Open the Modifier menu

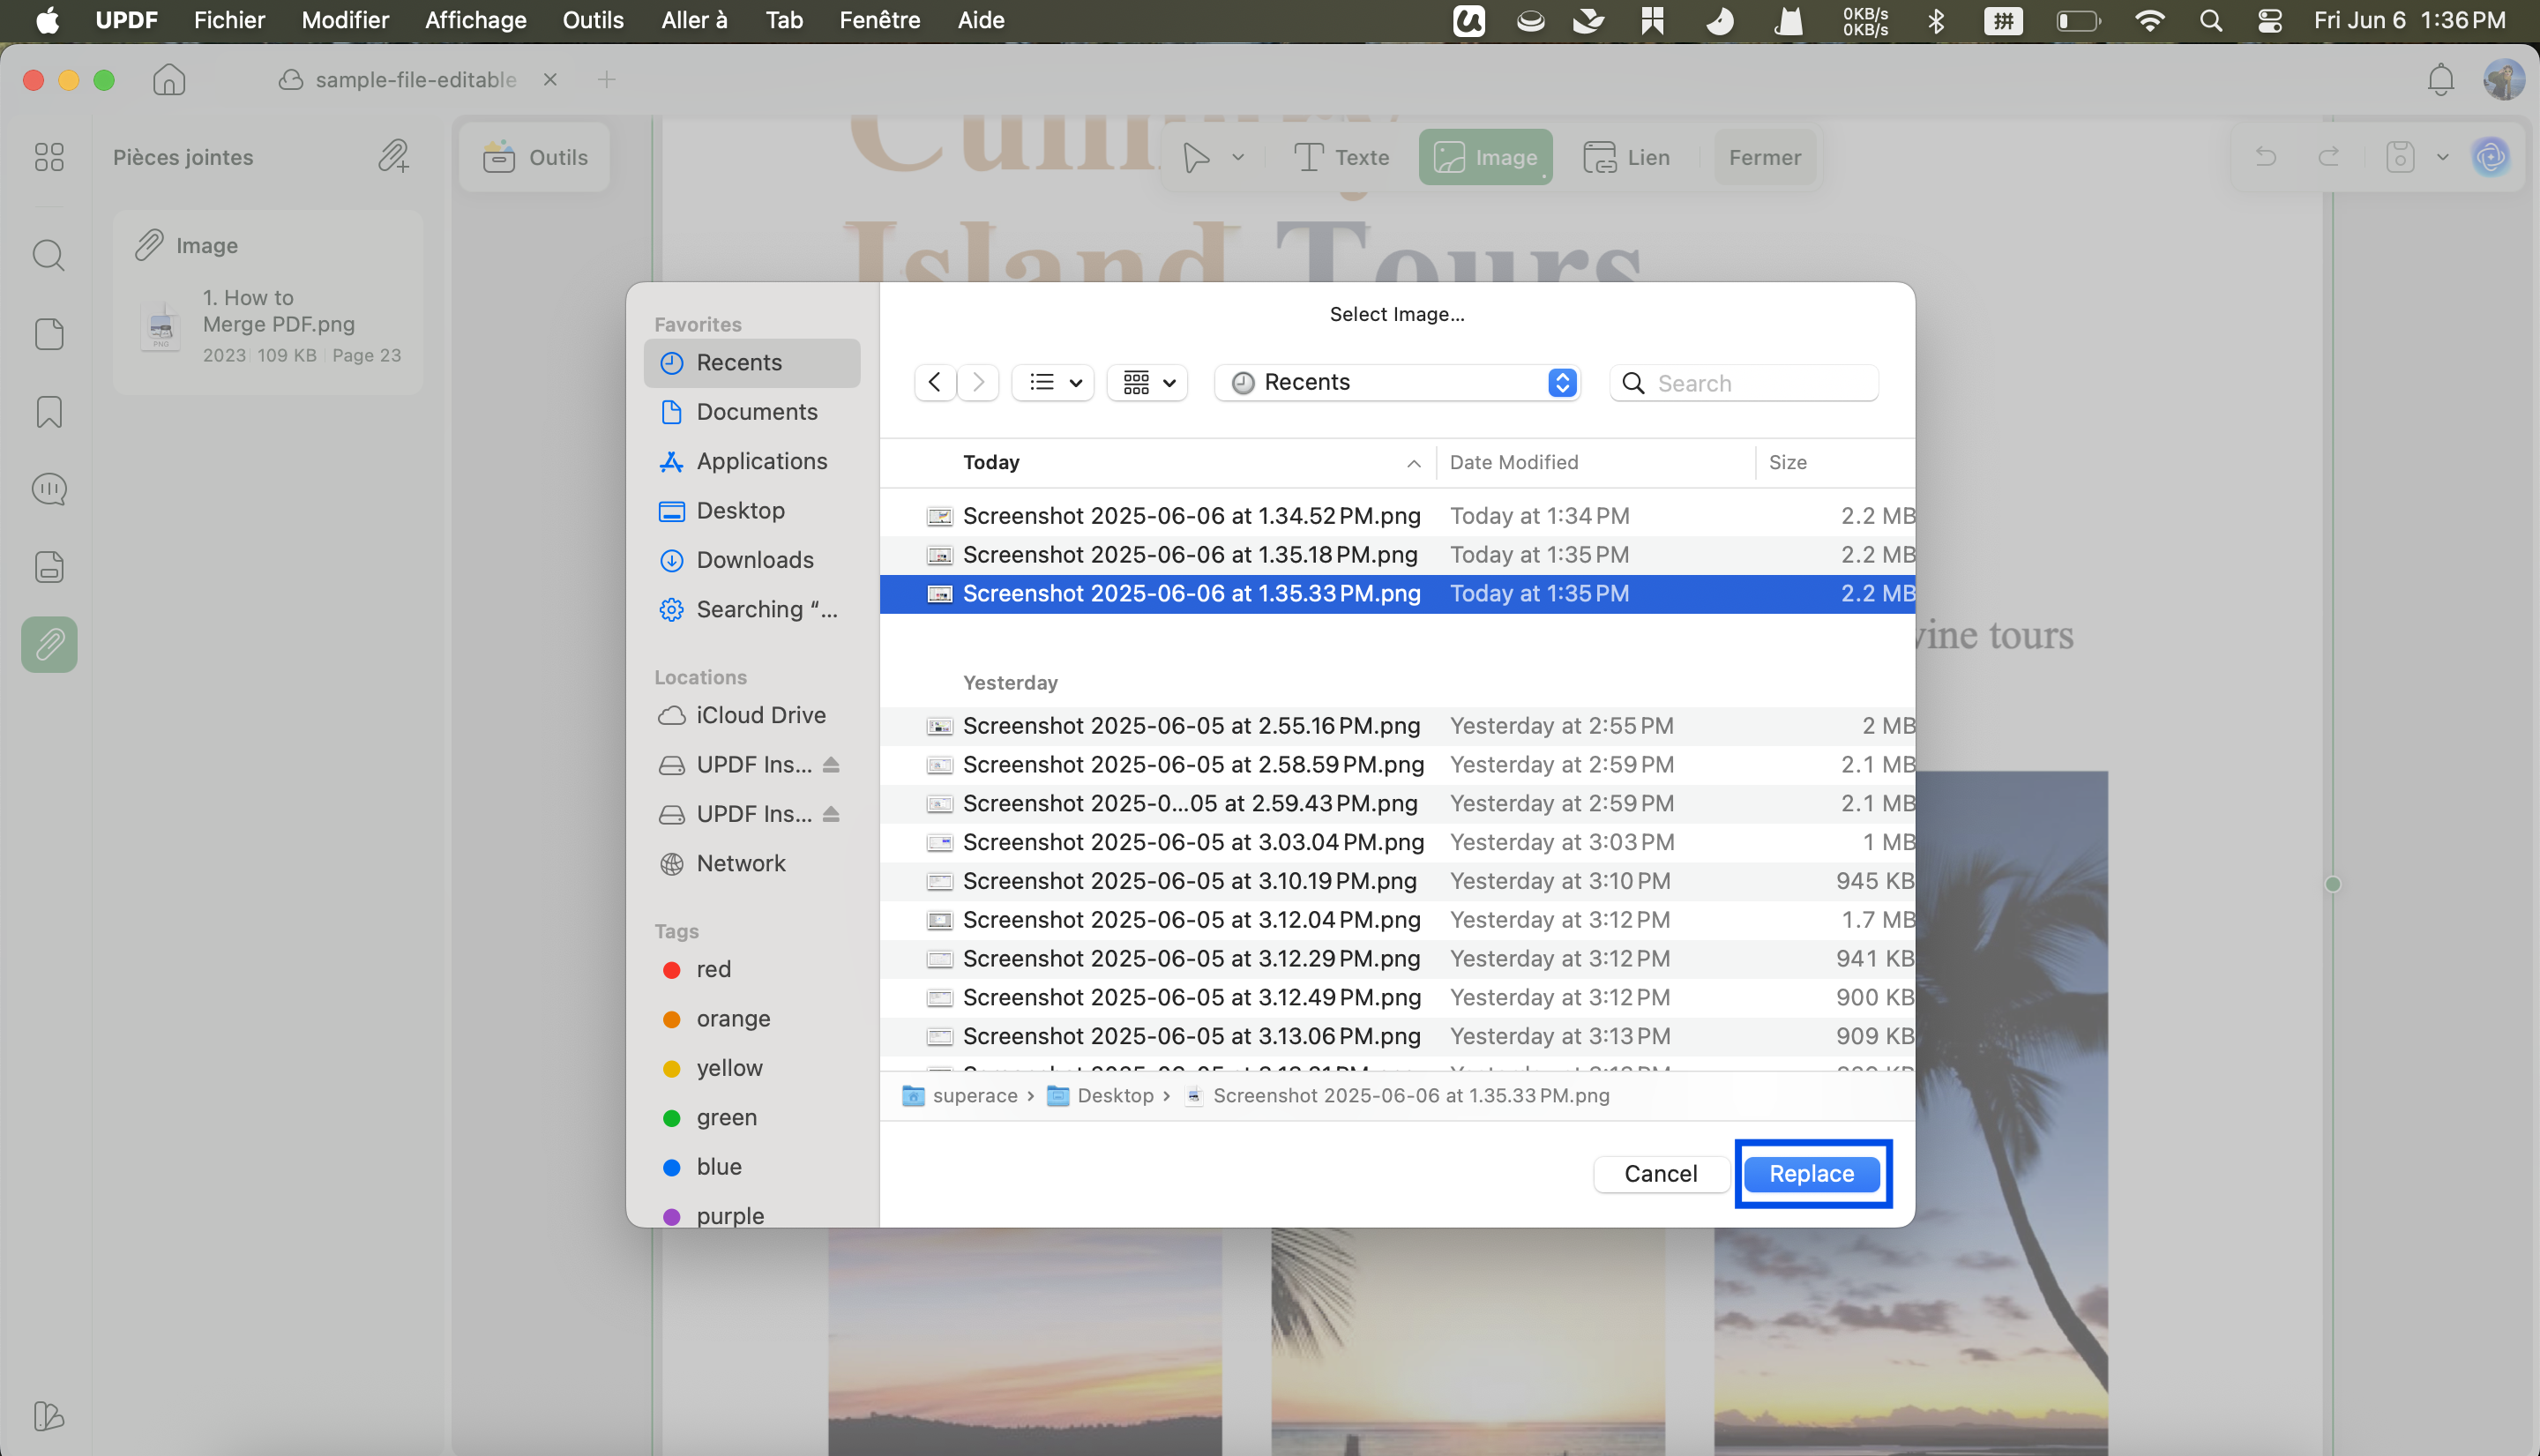[x=345, y=20]
